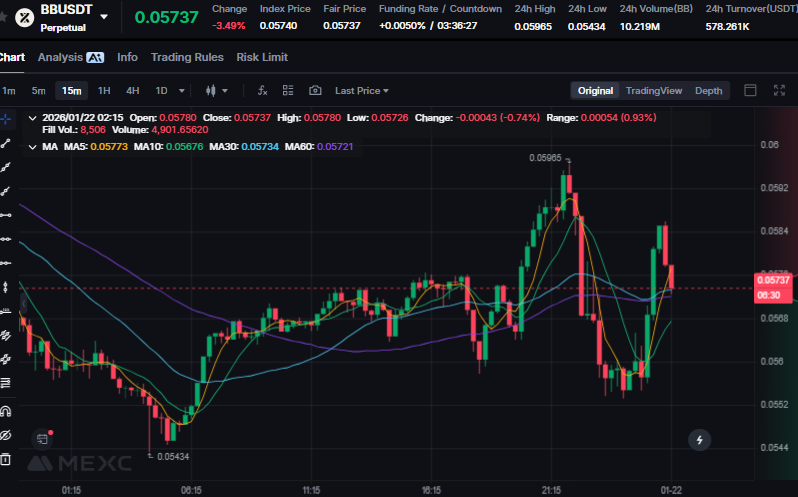
Task: Click the MA60 value 0.05721
Action: click(335, 147)
